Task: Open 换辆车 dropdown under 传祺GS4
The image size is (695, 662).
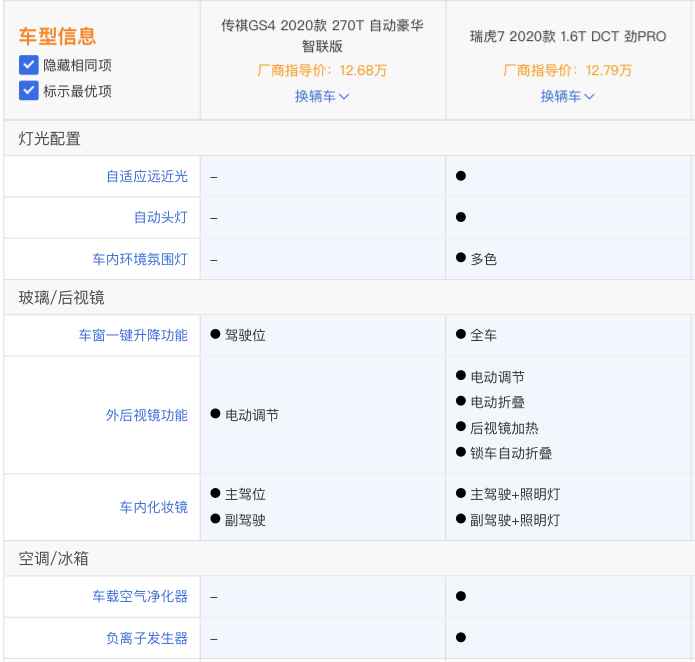Action: (322, 96)
